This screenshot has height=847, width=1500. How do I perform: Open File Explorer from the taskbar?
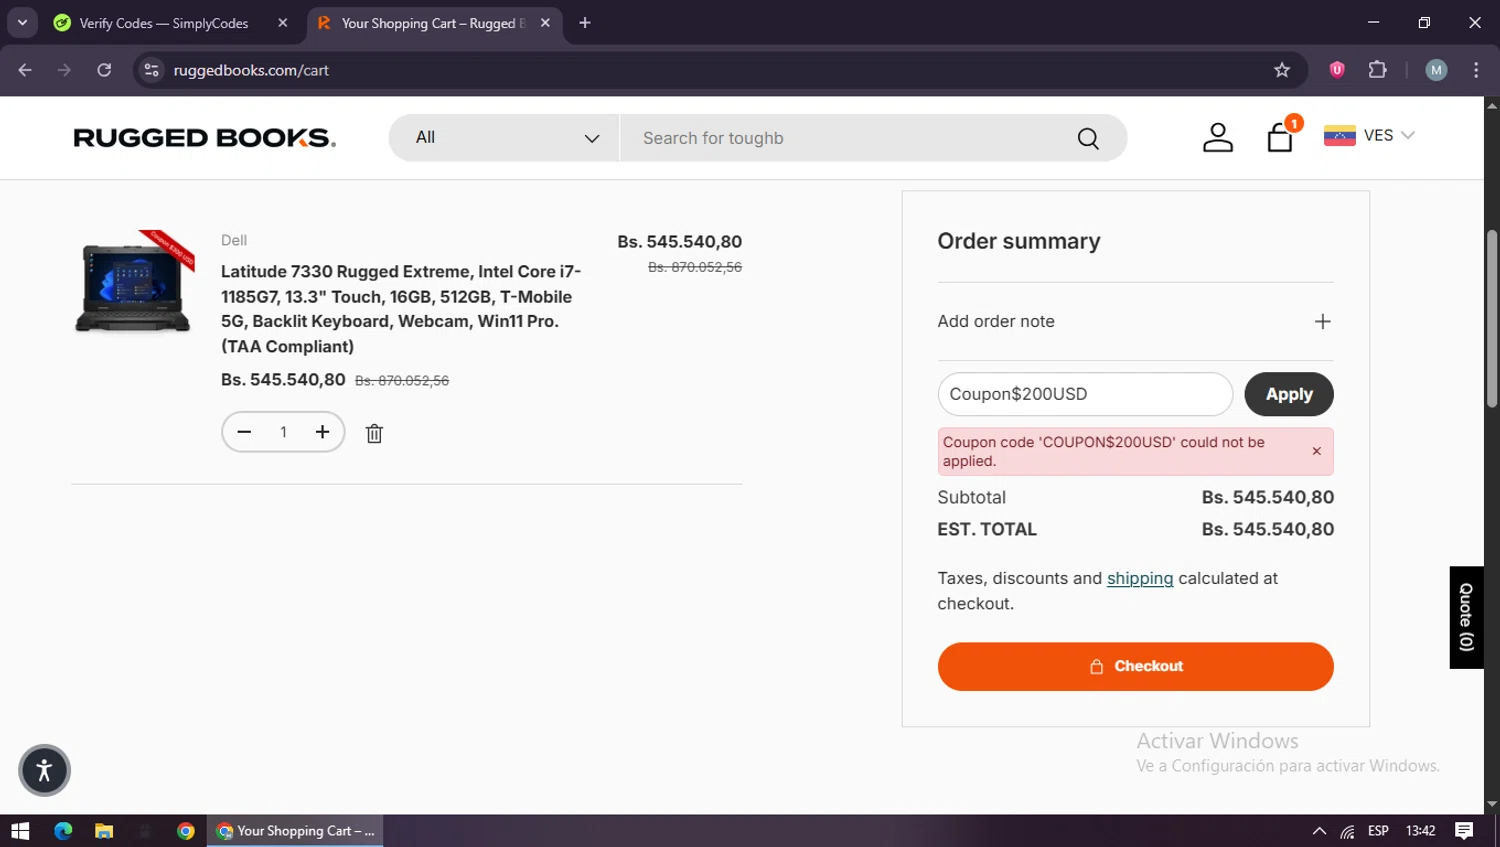(104, 831)
